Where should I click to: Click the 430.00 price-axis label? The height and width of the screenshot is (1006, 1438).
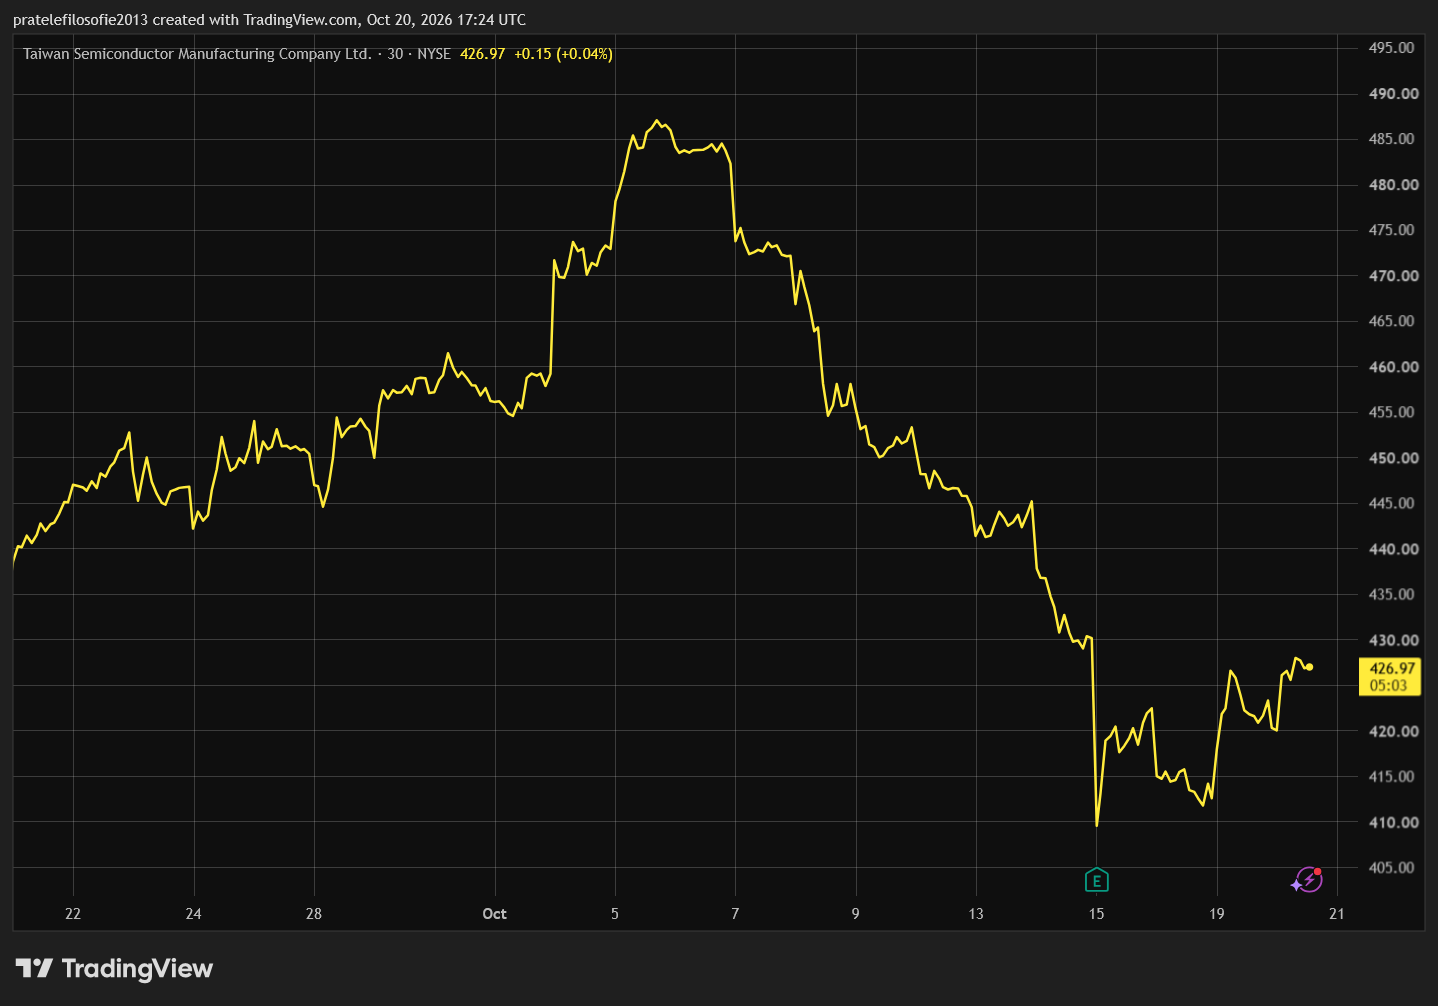(x=1393, y=640)
